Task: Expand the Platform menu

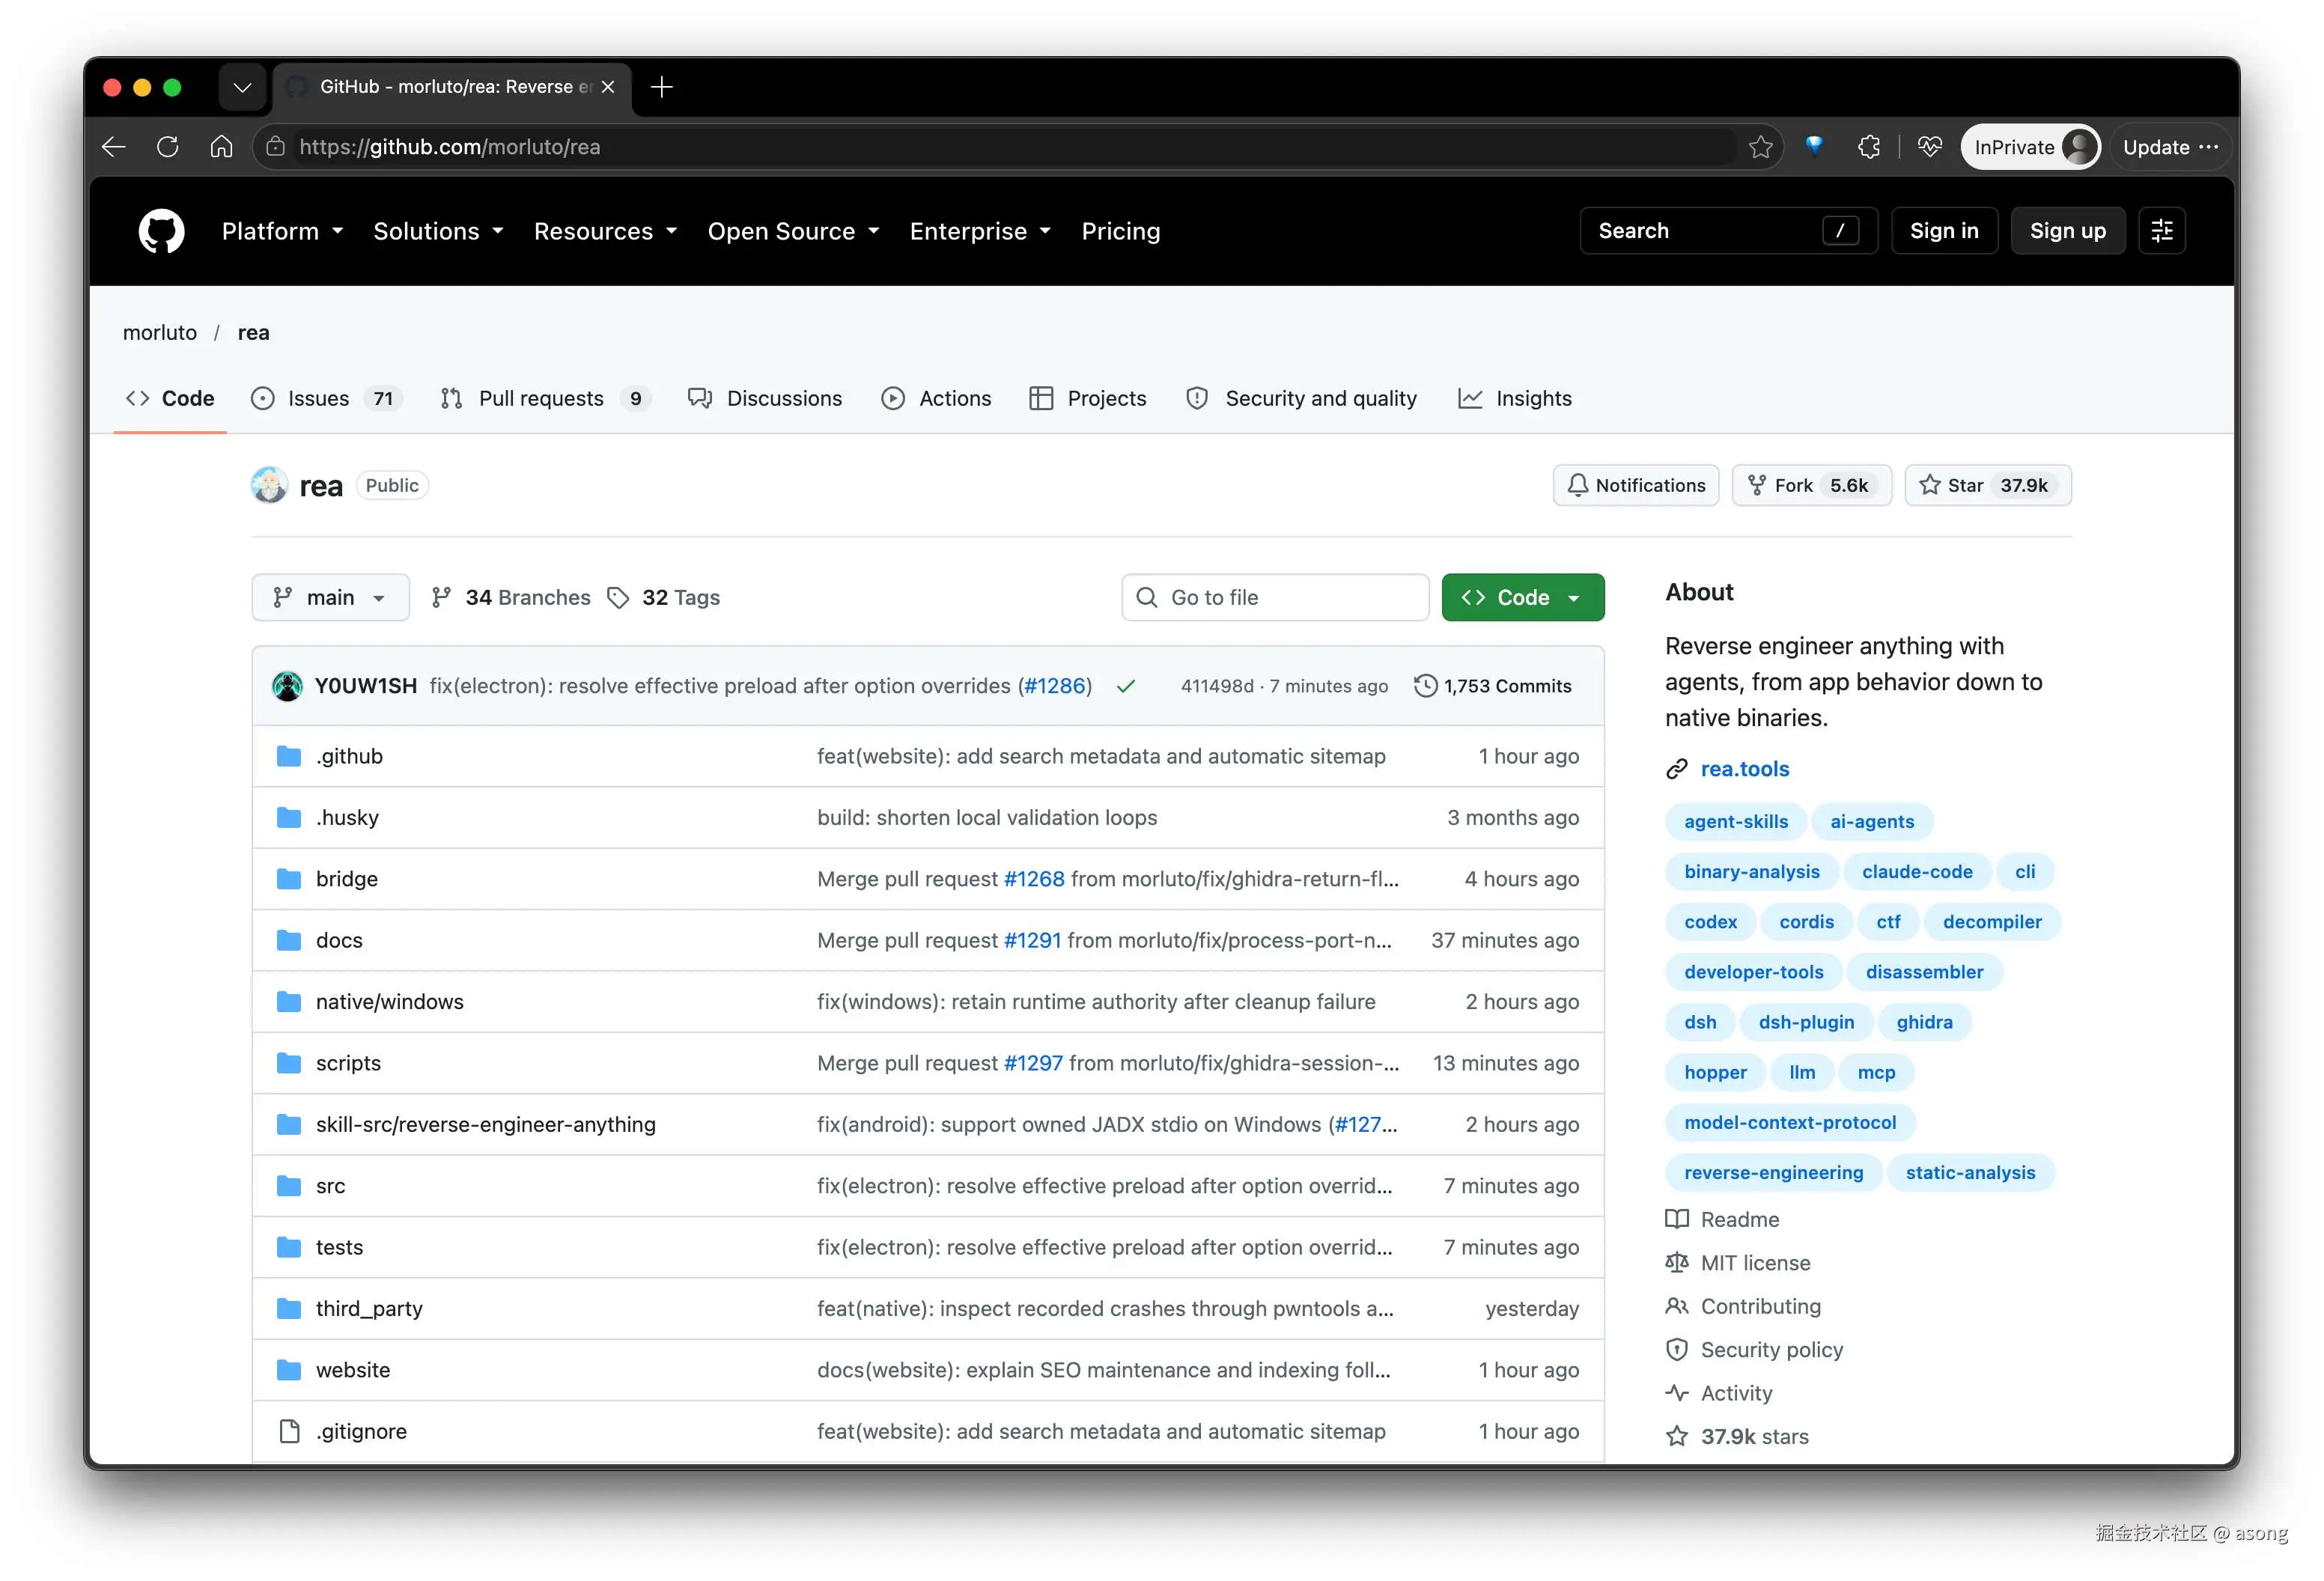Action: 282,231
